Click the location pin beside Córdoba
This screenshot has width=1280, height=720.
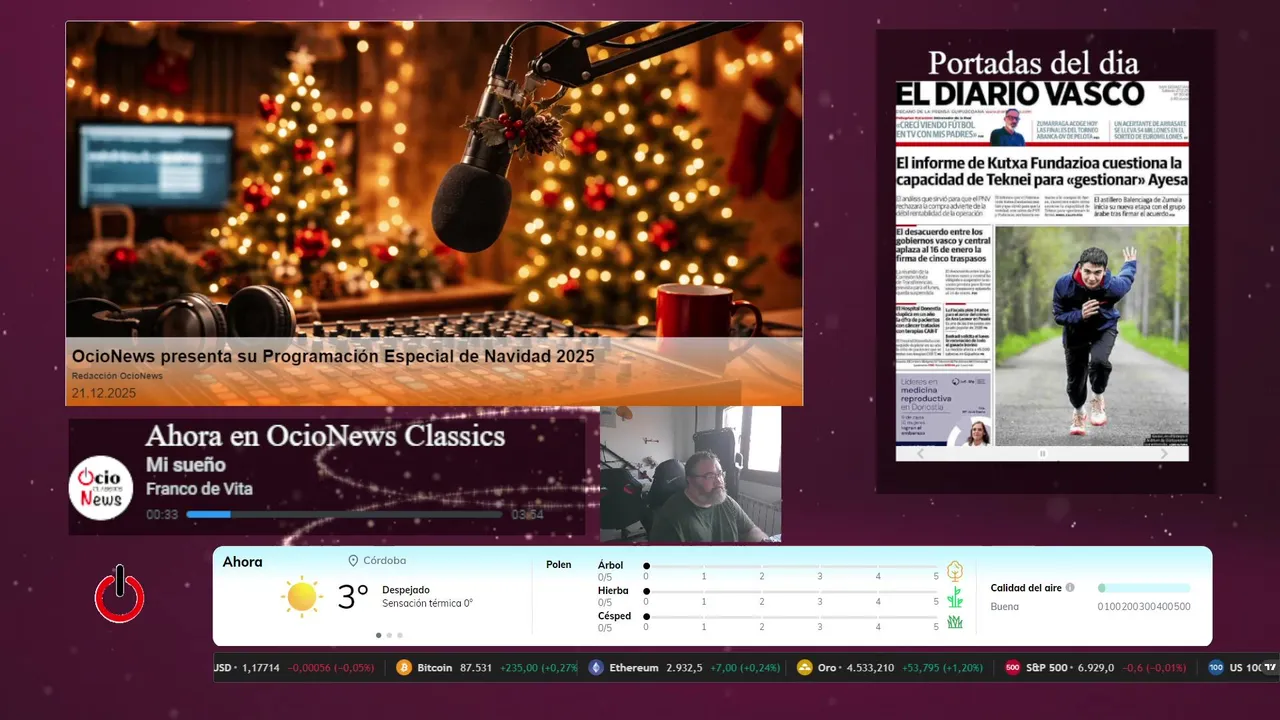(x=353, y=561)
